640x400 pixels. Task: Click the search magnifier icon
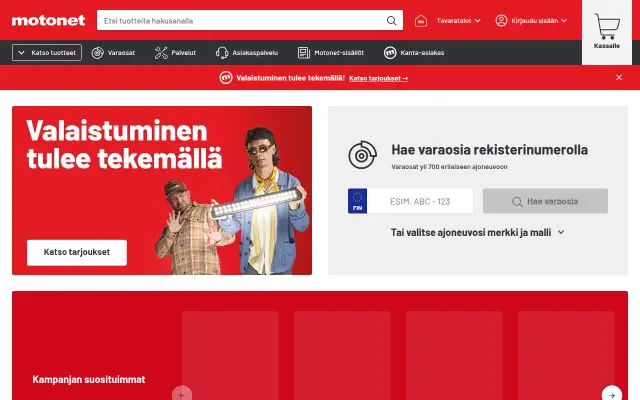(x=391, y=20)
